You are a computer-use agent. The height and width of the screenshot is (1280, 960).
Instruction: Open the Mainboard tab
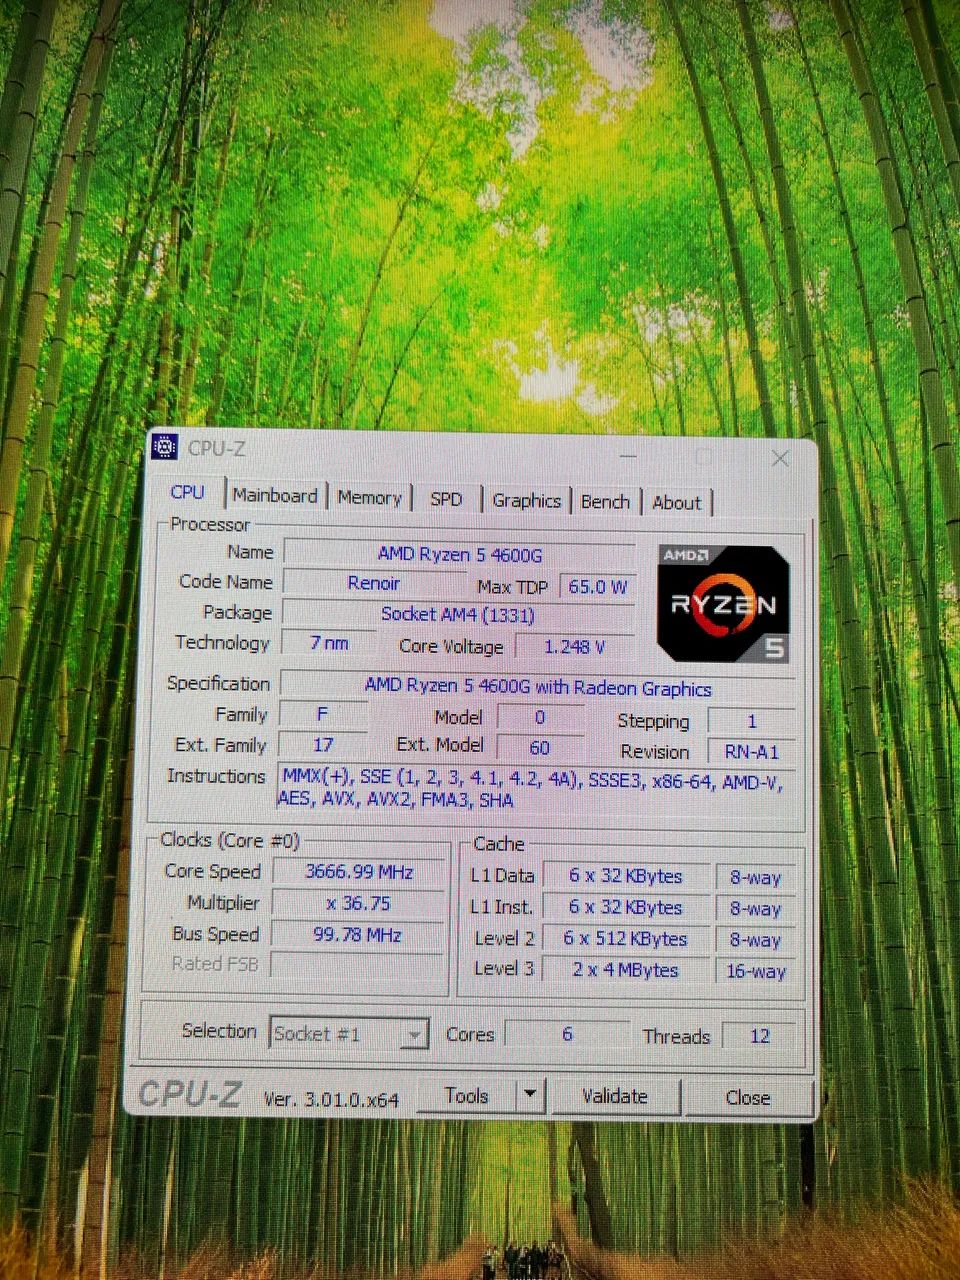pyautogui.click(x=275, y=495)
